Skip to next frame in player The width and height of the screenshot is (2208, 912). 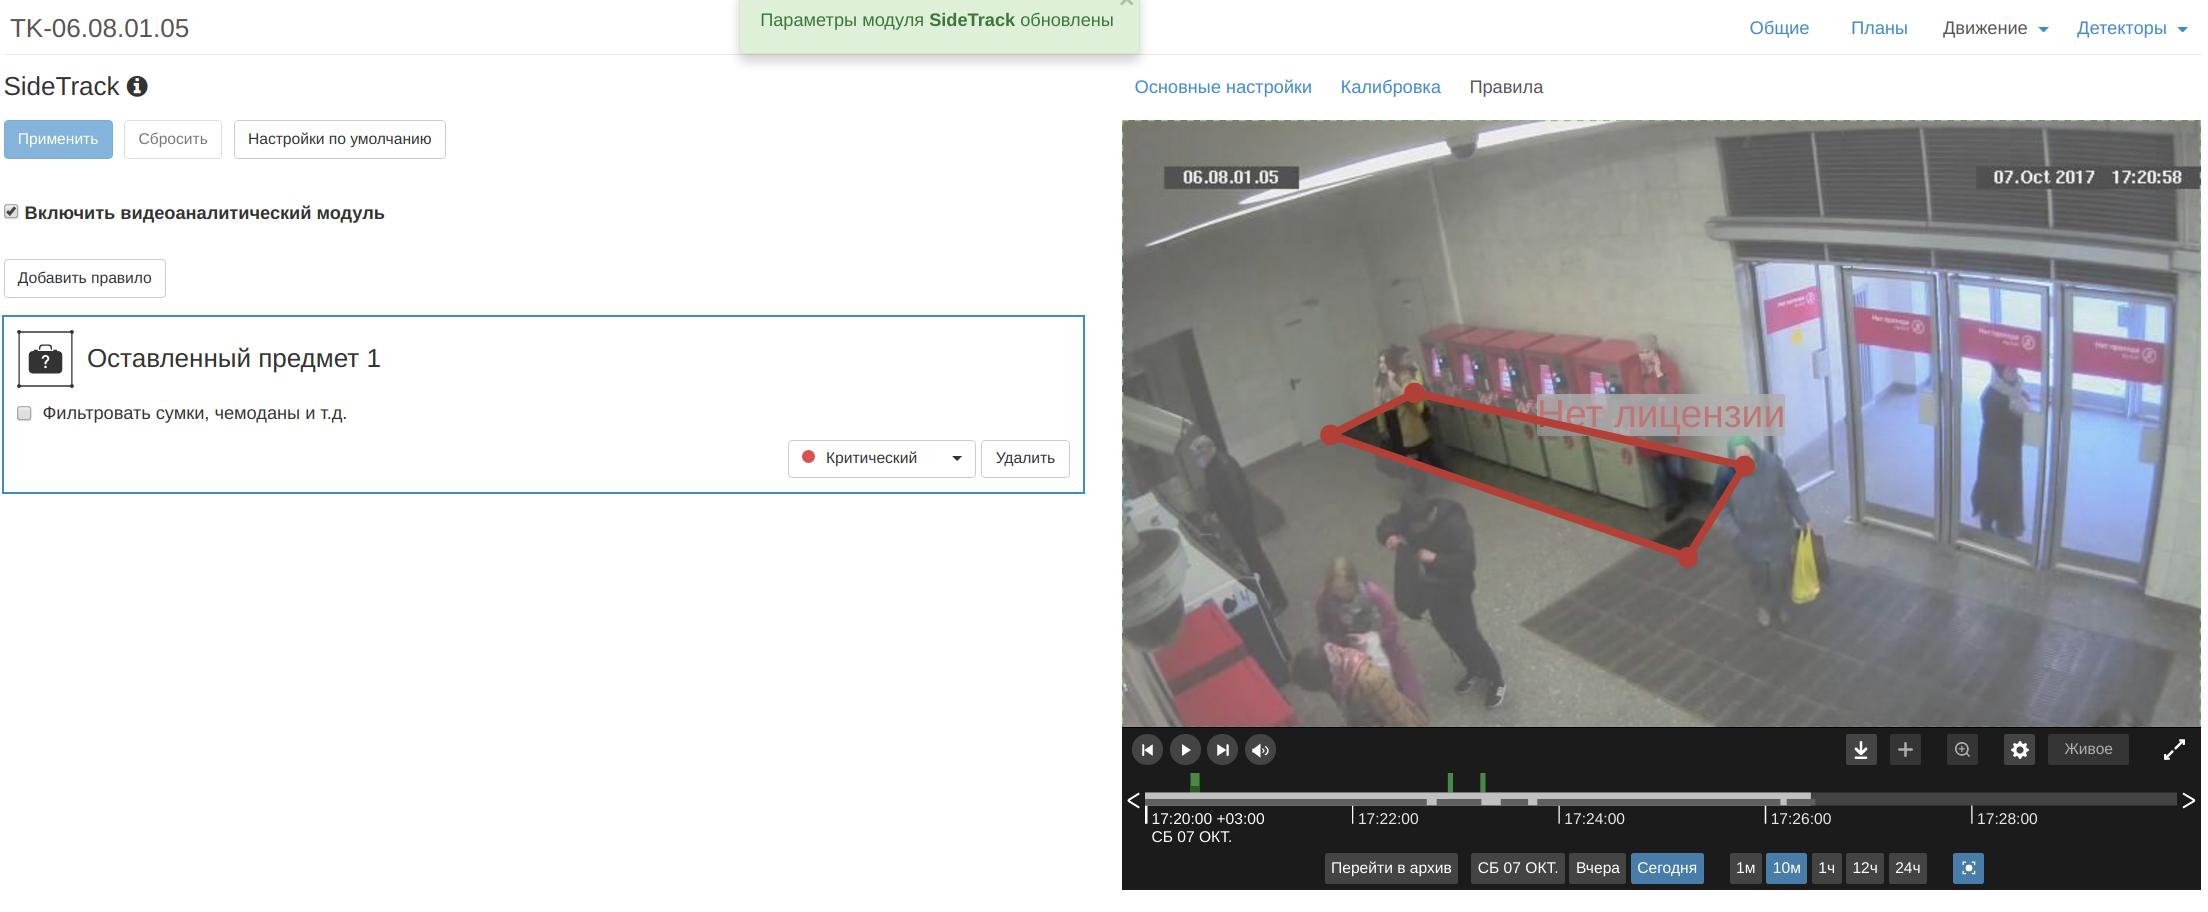[1222, 750]
